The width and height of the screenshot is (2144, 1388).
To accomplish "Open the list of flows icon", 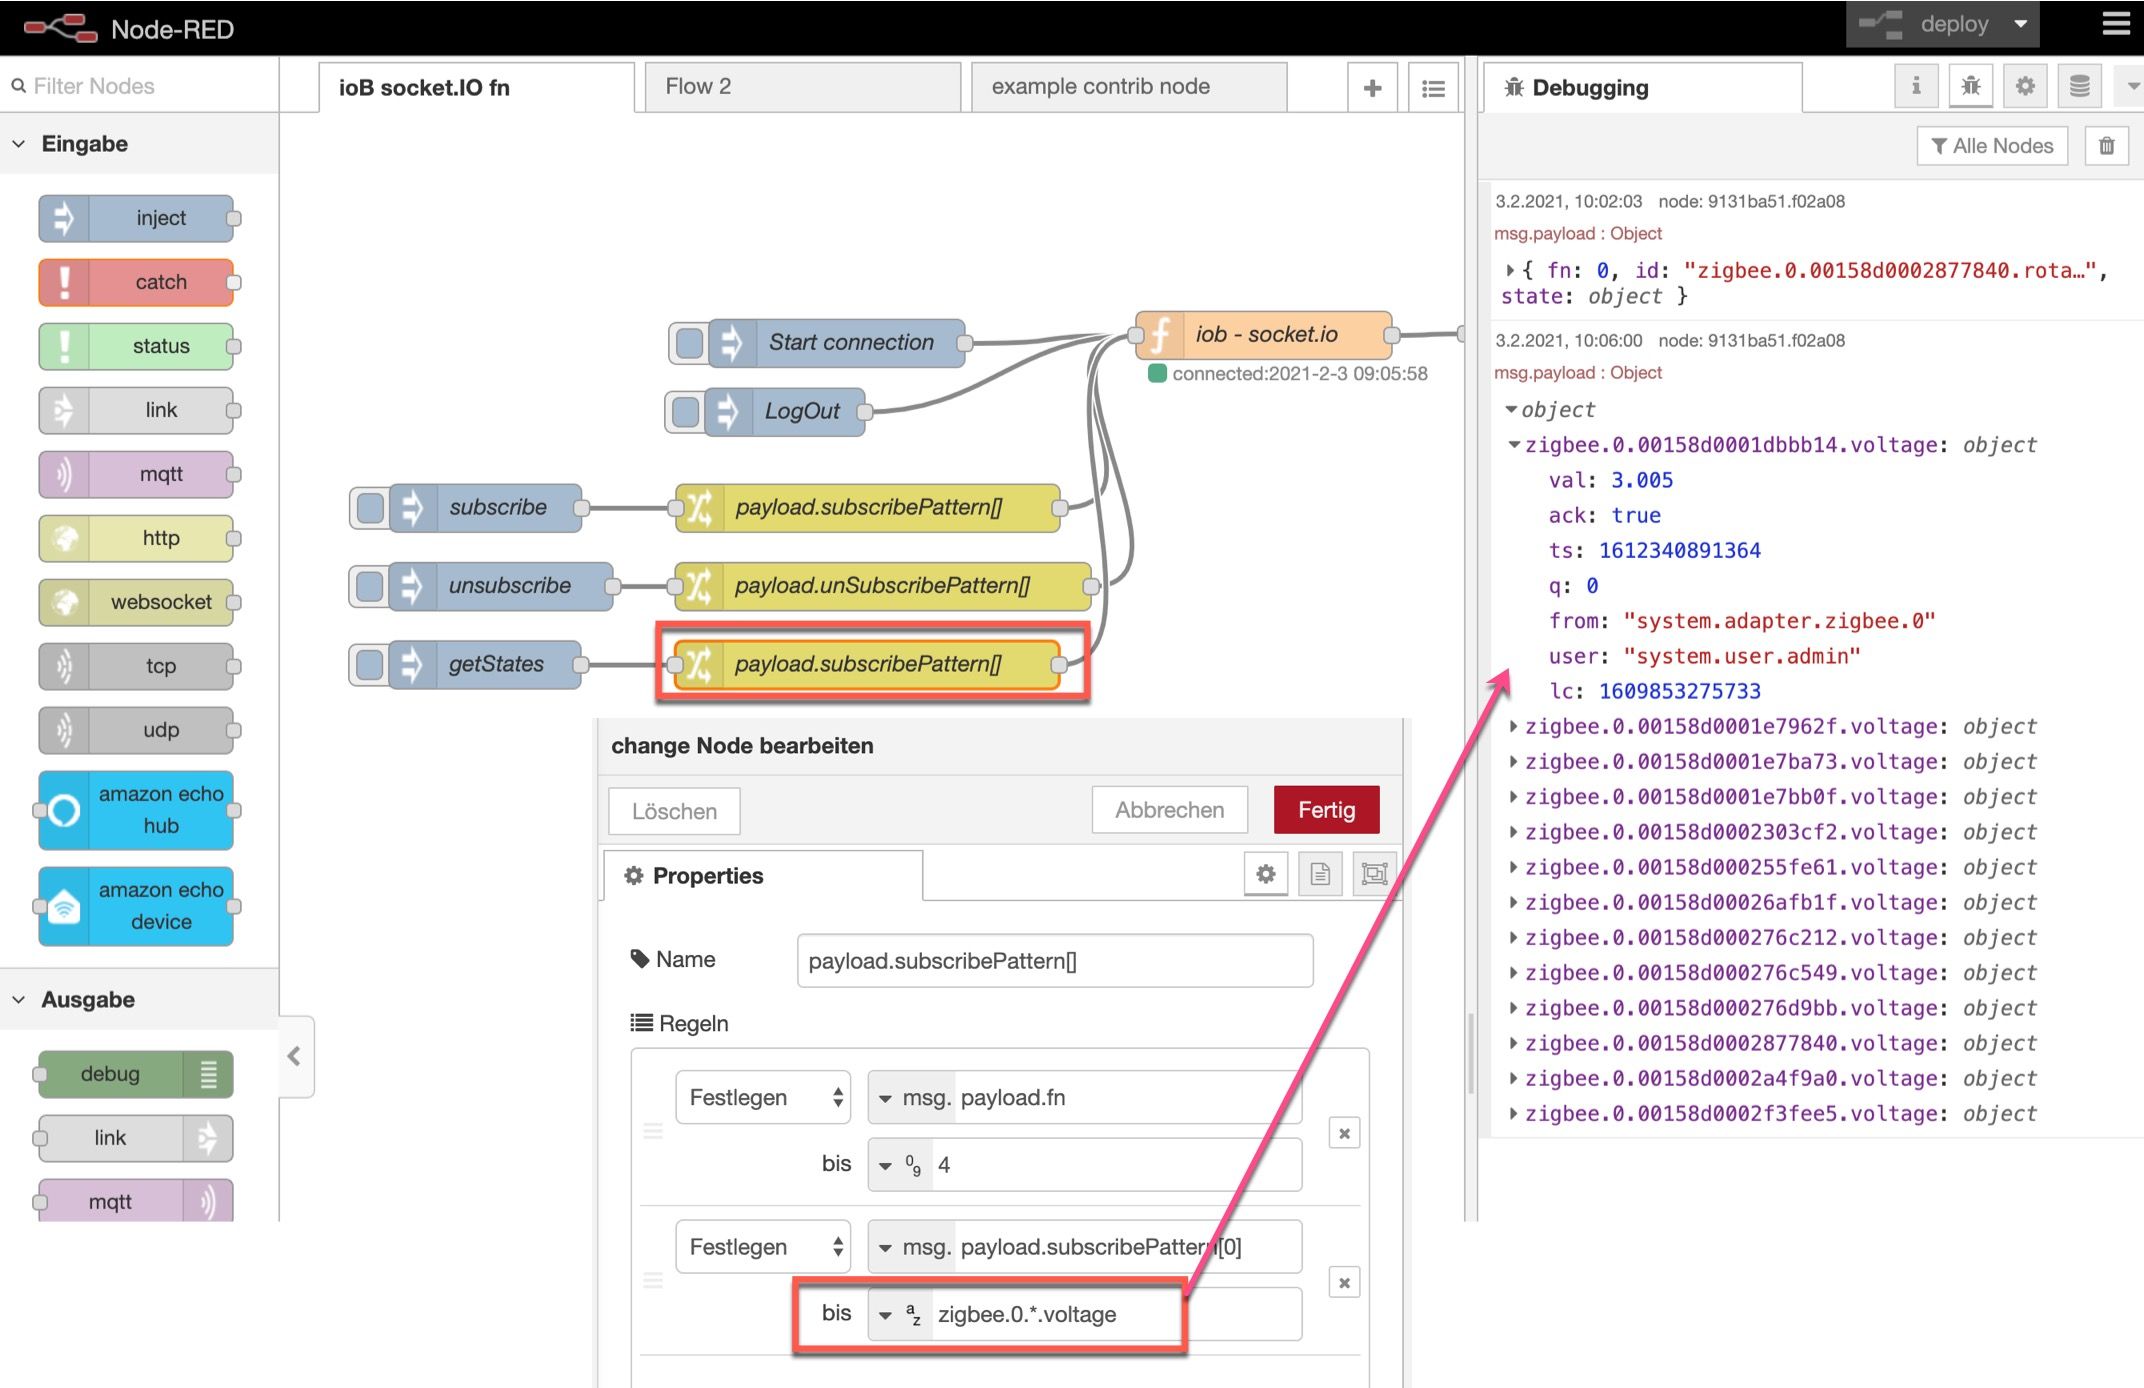I will 1433,88.
